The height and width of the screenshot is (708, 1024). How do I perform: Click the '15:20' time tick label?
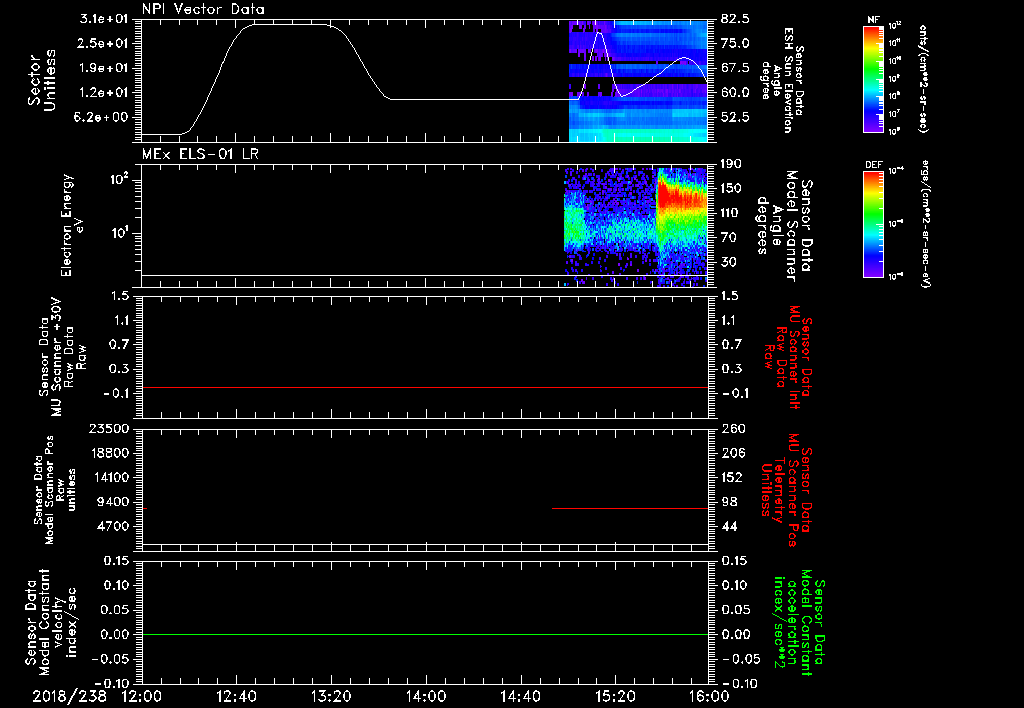click(615, 697)
